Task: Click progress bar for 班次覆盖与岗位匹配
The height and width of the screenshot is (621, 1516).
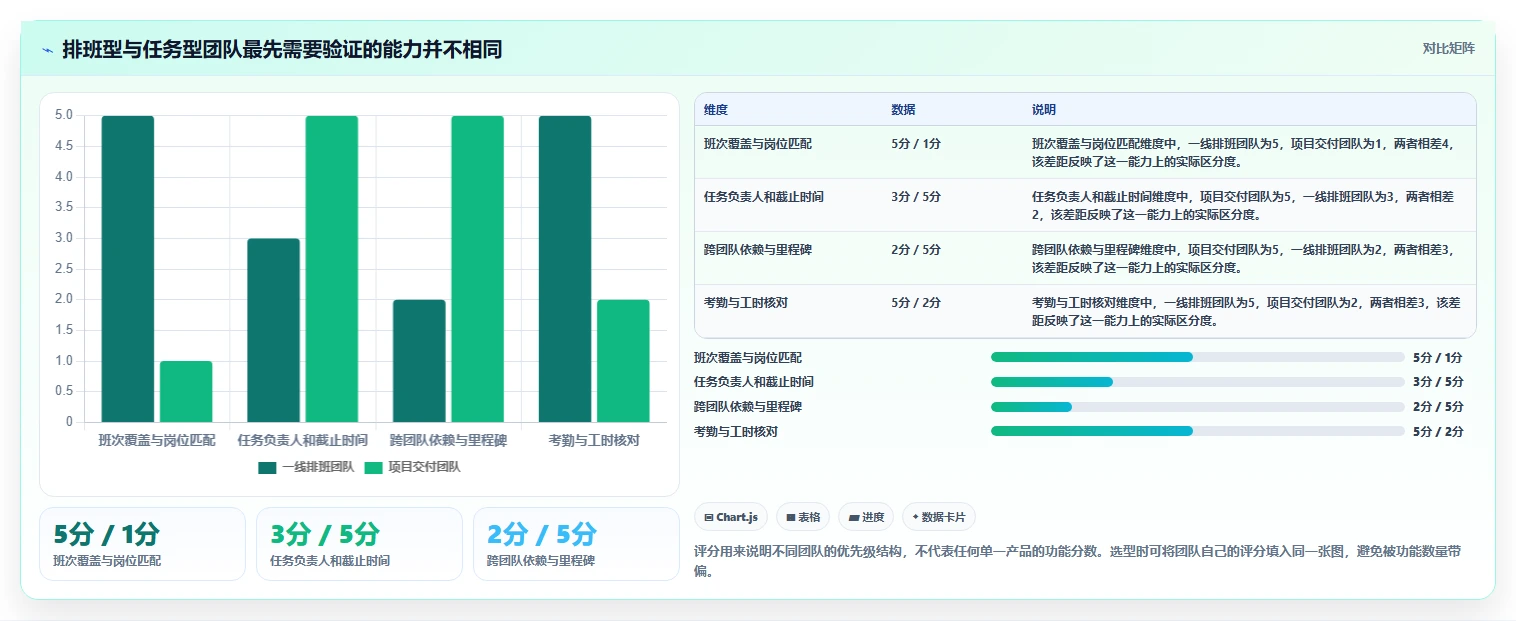Action: 1198,357
